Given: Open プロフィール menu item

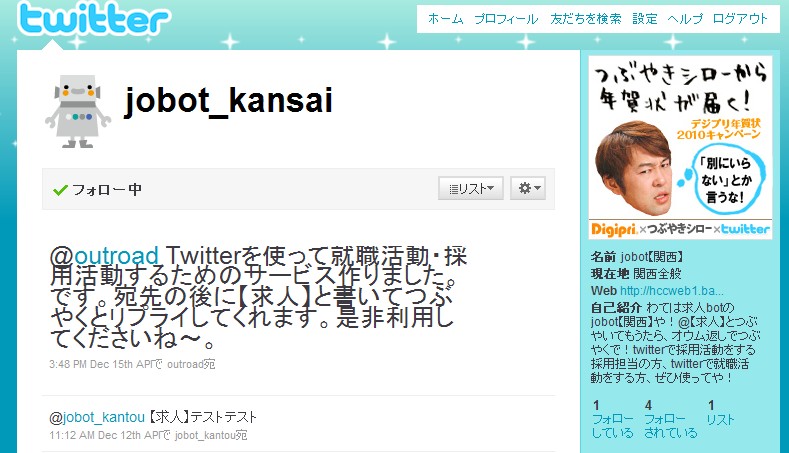Looking at the screenshot, I should pos(506,19).
